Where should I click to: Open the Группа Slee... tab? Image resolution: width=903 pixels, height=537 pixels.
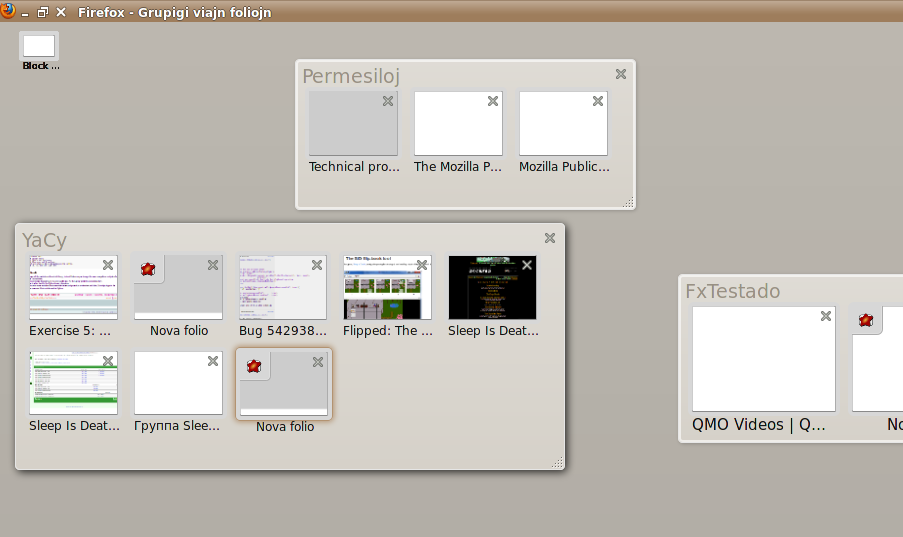(178, 382)
